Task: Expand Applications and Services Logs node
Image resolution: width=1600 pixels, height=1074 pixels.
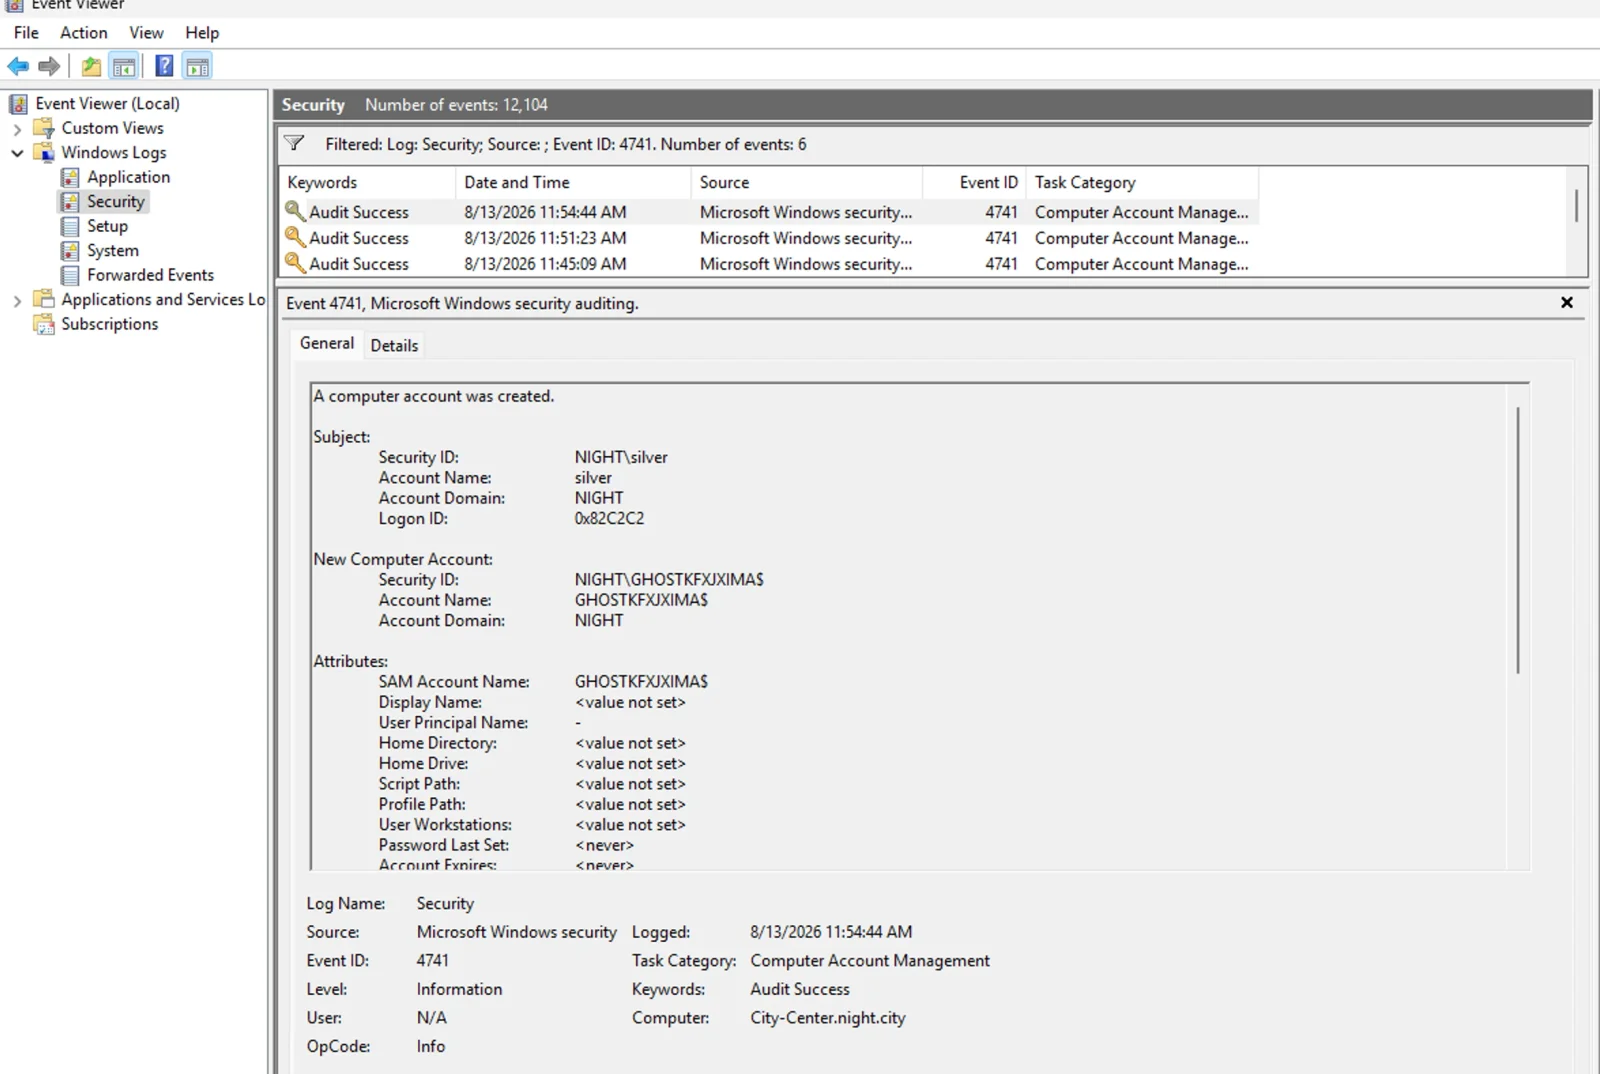Action: (x=17, y=300)
